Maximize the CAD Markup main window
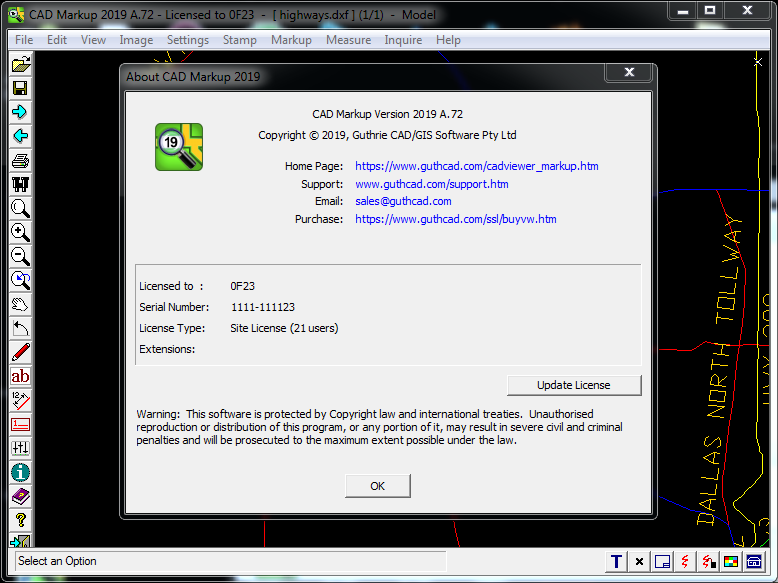 point(710,10)
